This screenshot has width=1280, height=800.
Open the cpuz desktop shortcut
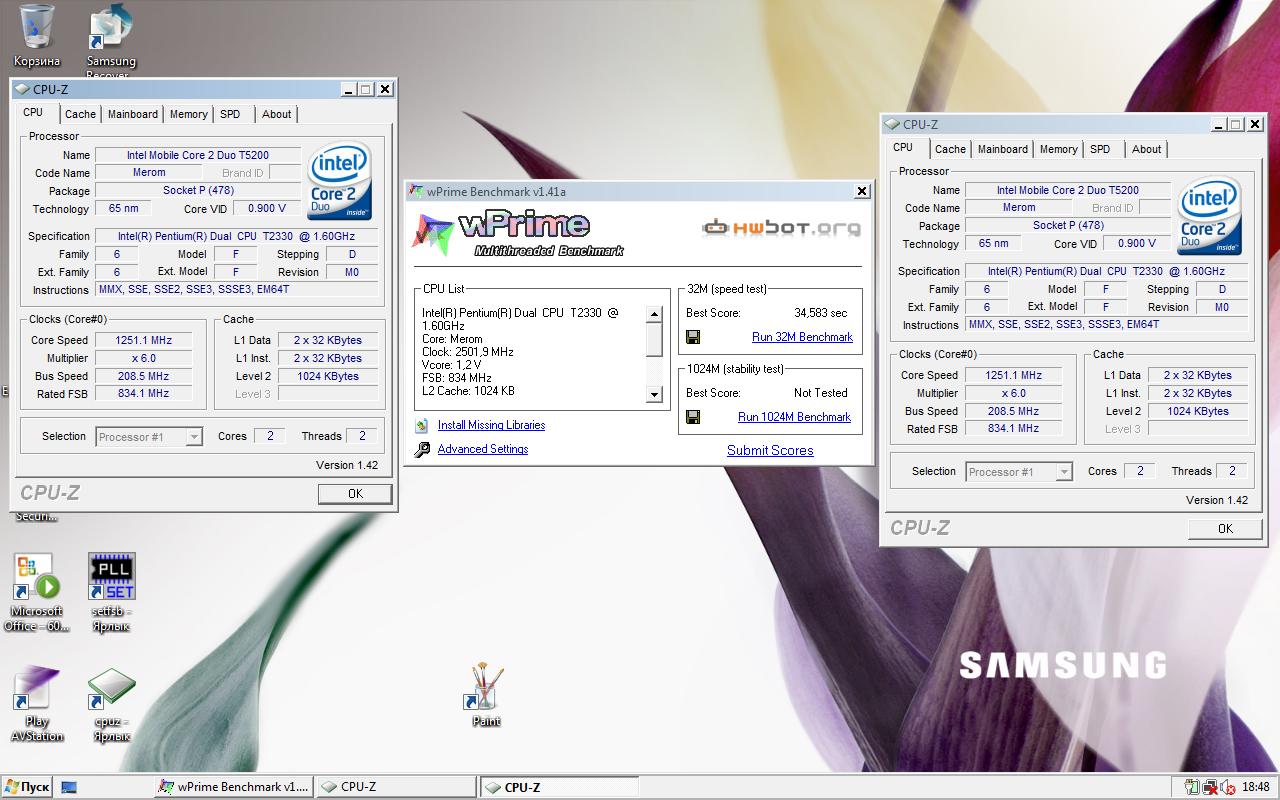pos(112,705)
